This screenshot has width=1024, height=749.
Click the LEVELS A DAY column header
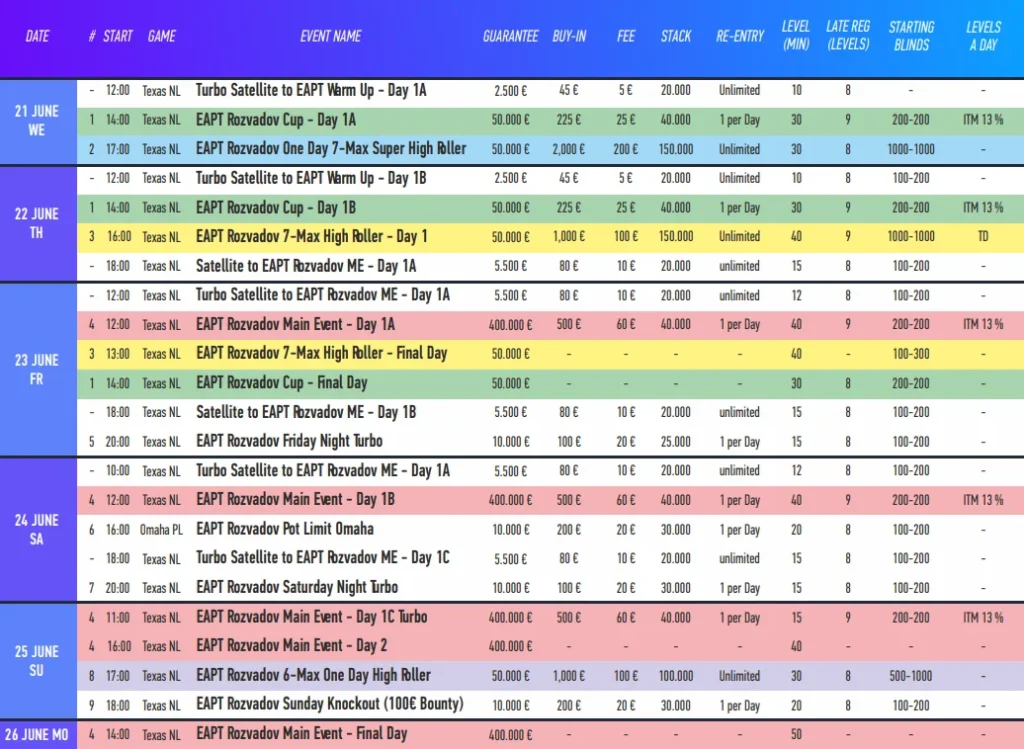point(983,35)
